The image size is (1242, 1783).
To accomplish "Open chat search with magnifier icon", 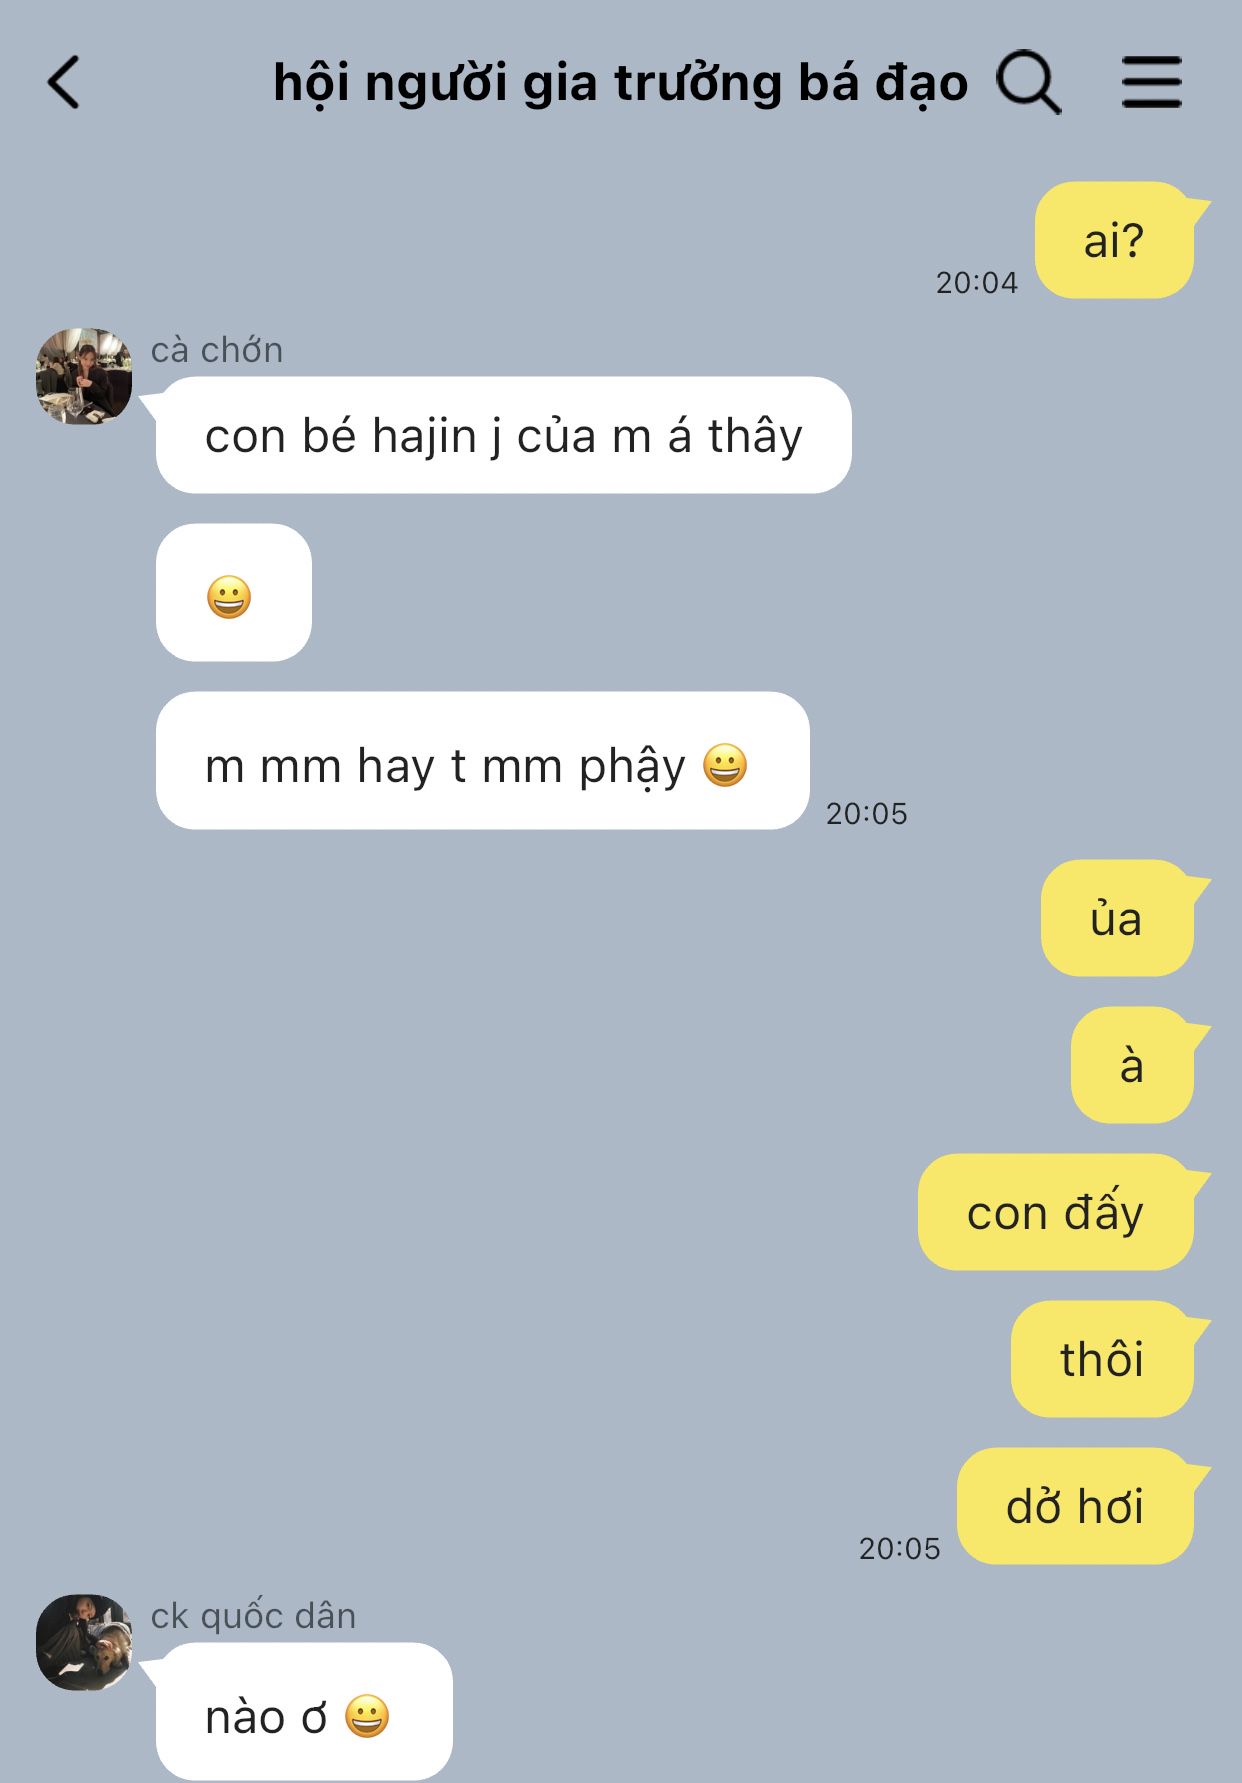I will point(1028,82).
